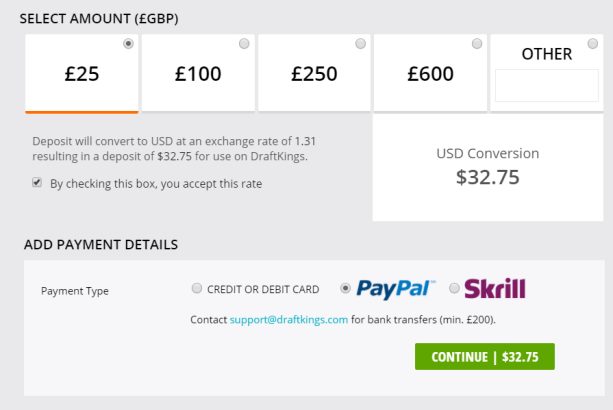
Task: Open the support@draftkings.com email link
Action: [x=289, y=320]
